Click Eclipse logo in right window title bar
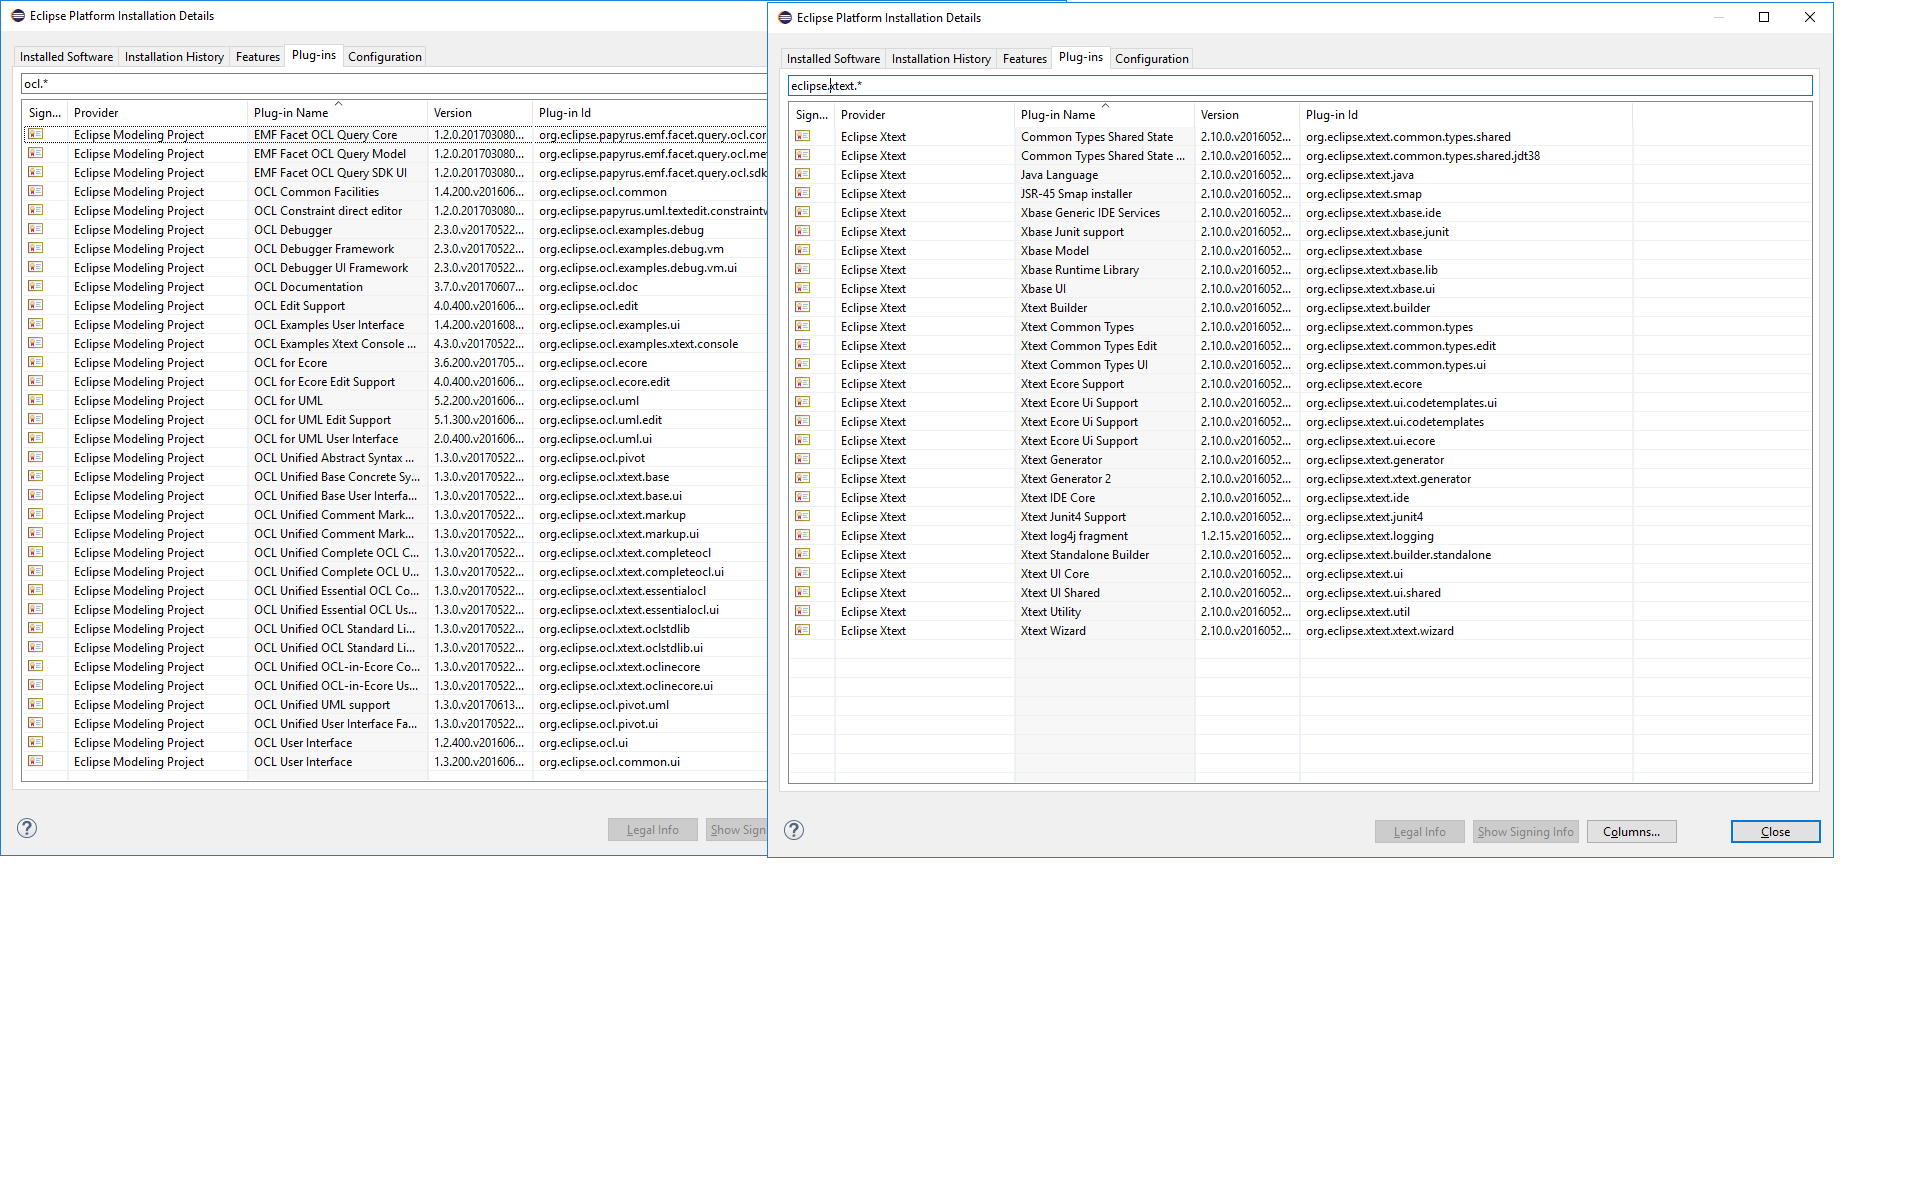 pos(785,17)
